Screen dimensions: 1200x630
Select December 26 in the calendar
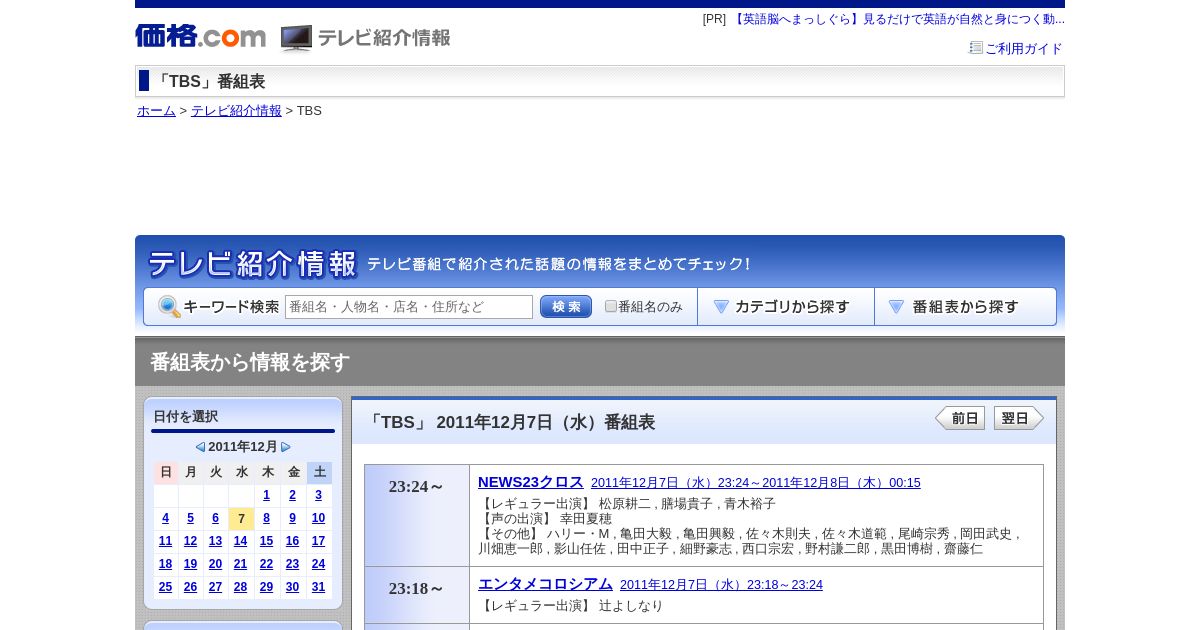(190, 587)
